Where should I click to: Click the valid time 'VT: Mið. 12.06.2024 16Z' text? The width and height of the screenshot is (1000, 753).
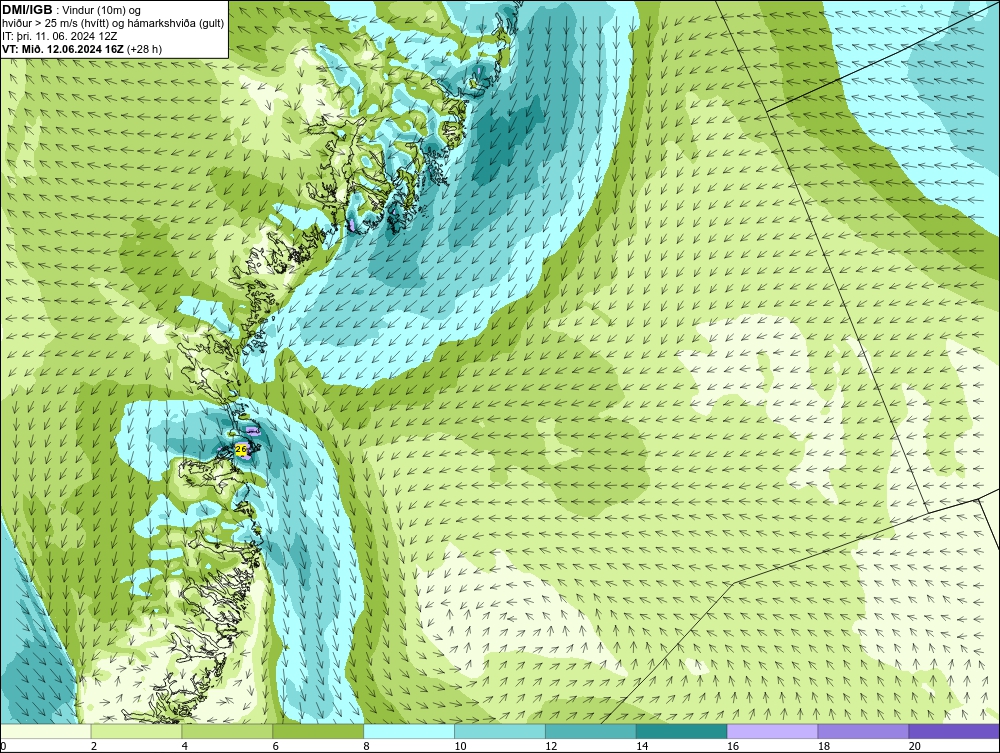click(x=64, y=49)
